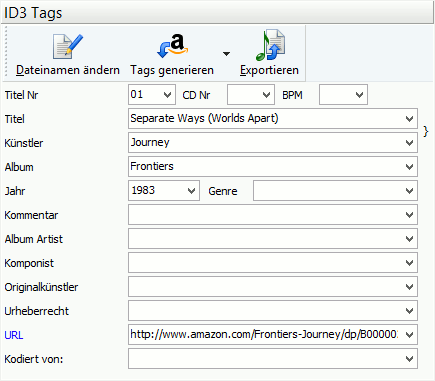
Task: Expand the CD Nr dropdown
Action: click(x=266, y=95)
